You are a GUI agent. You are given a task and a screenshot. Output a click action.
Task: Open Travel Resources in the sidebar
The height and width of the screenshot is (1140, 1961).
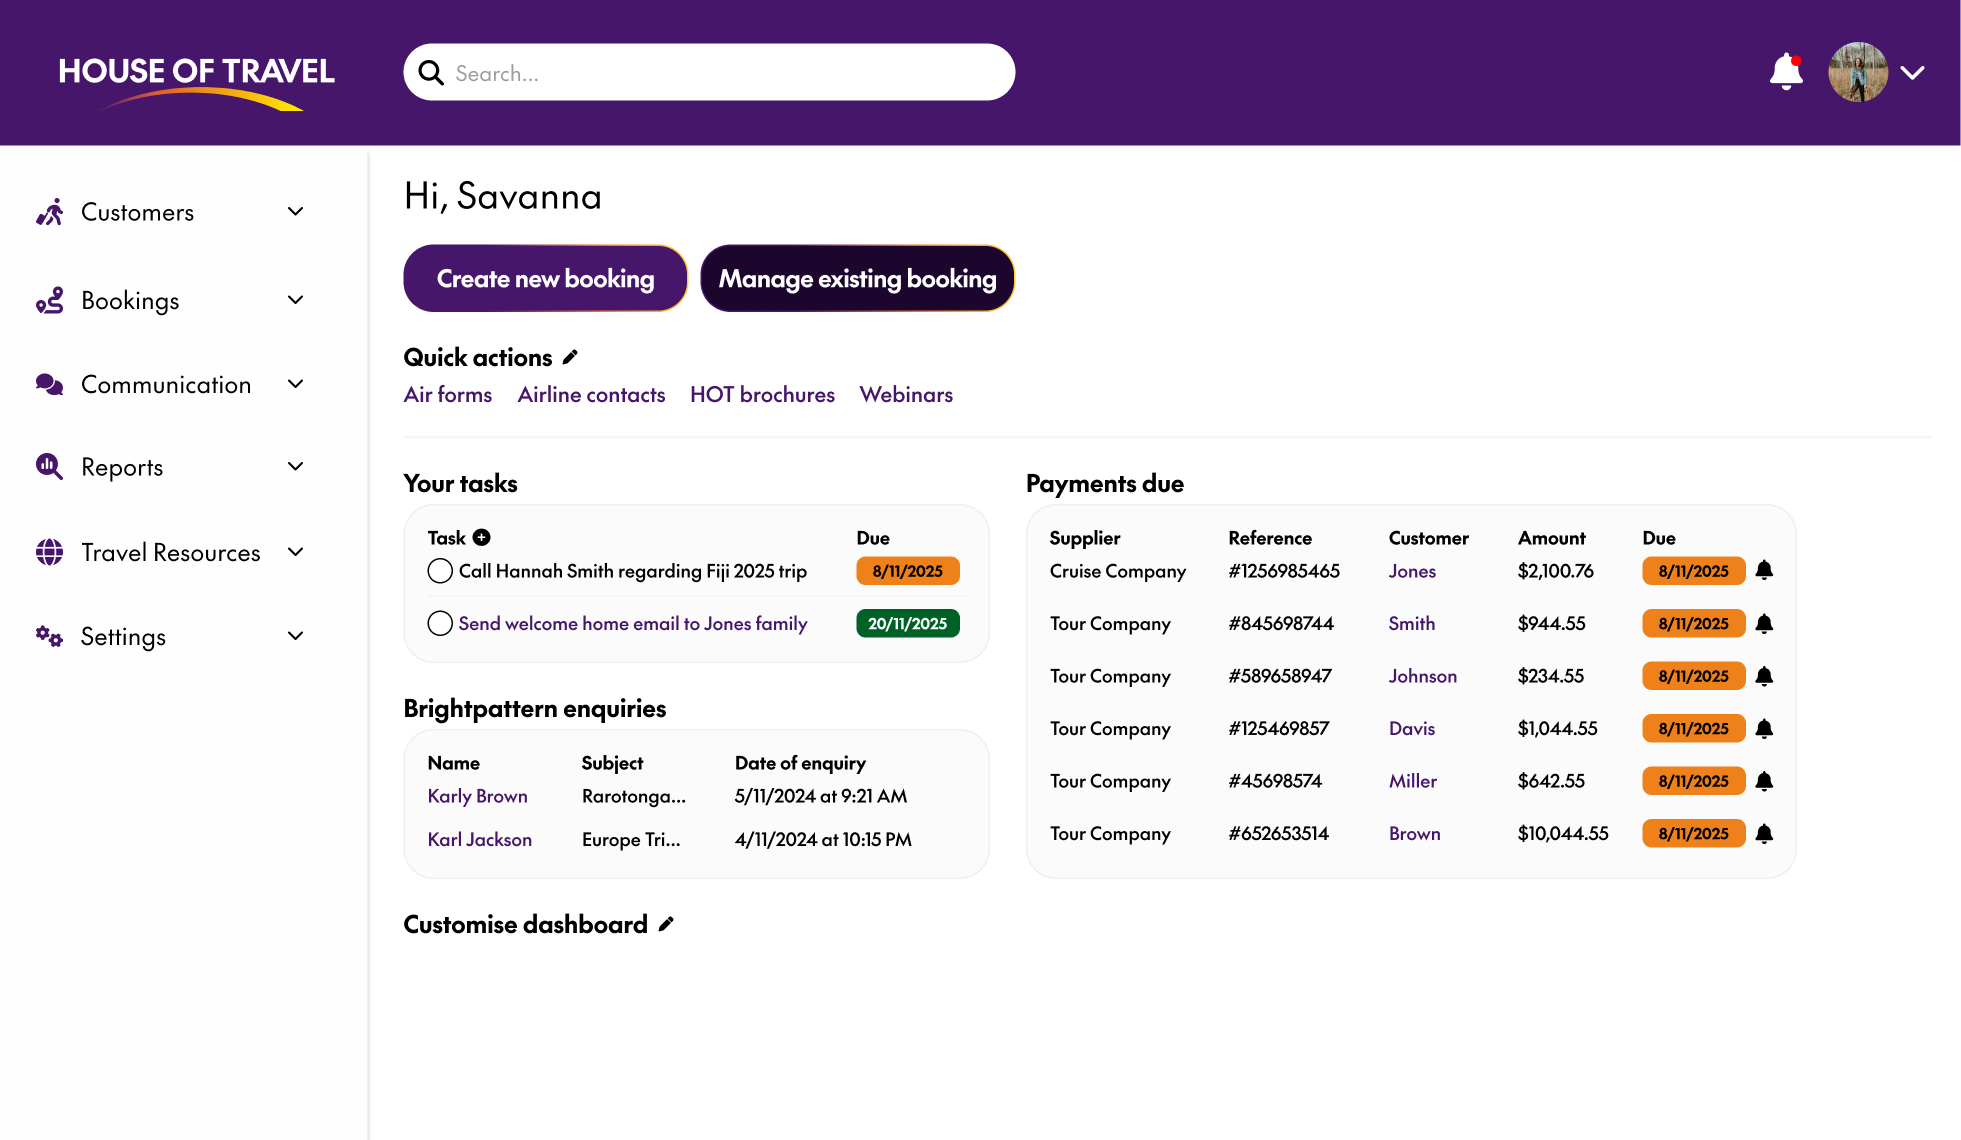click(171, 553)
